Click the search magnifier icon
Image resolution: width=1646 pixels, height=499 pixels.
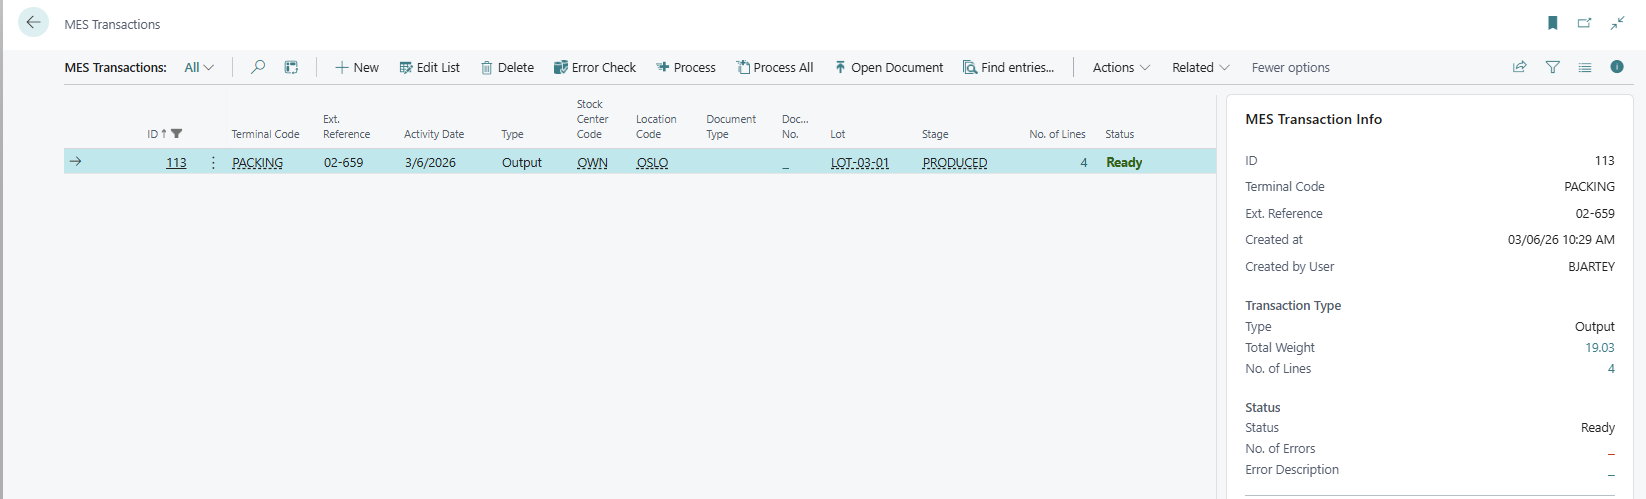258,67
